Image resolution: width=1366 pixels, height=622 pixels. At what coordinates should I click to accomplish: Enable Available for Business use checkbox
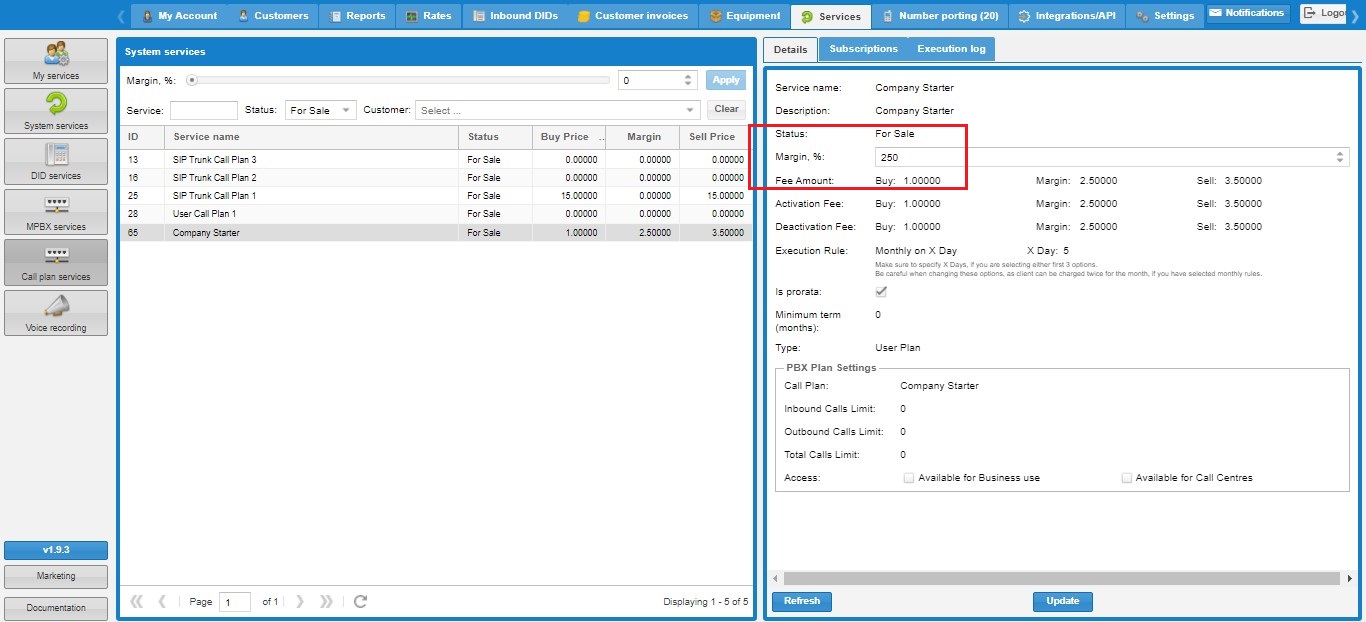coord(909,478)
